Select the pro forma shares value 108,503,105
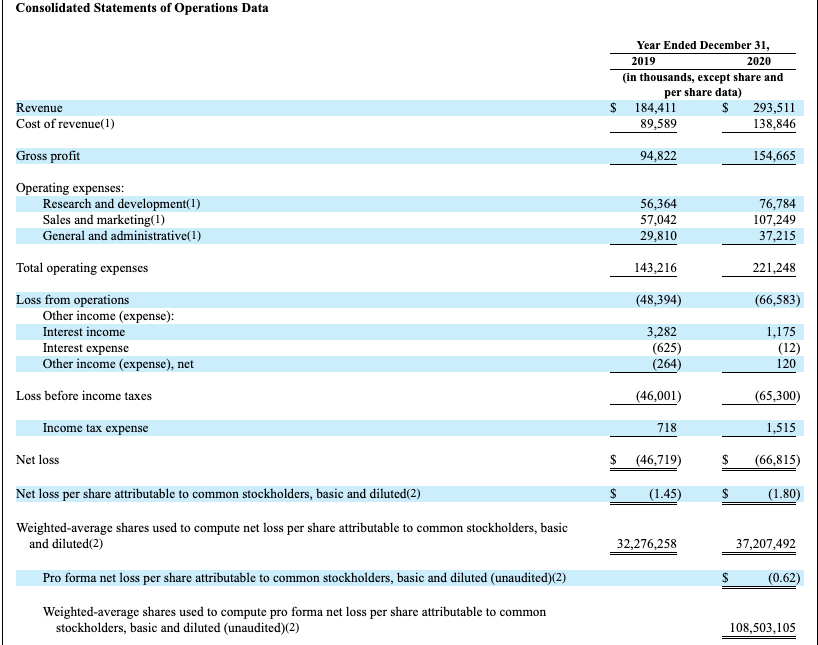The height and width of the screenshot is (645, 818). pos(763,628)
